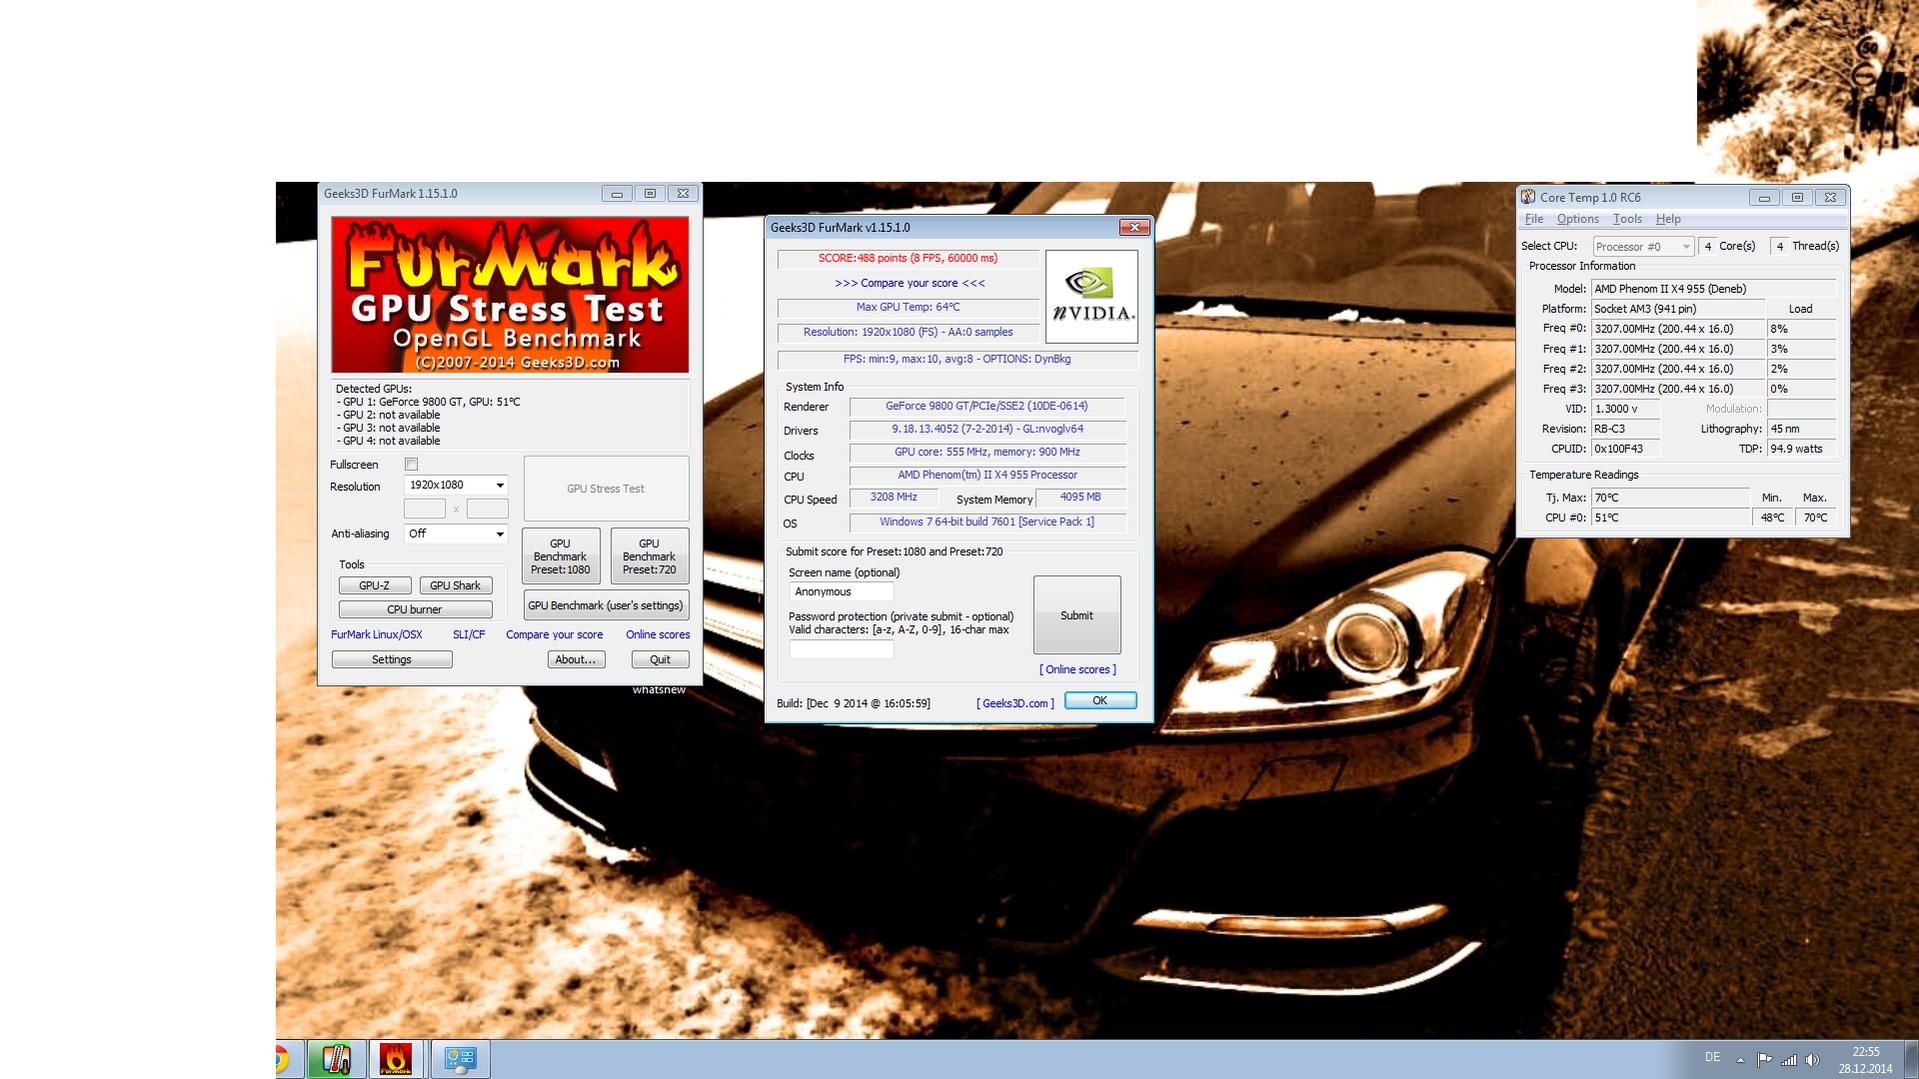Open Compare your score link in main window

click(x=555, y=635)
